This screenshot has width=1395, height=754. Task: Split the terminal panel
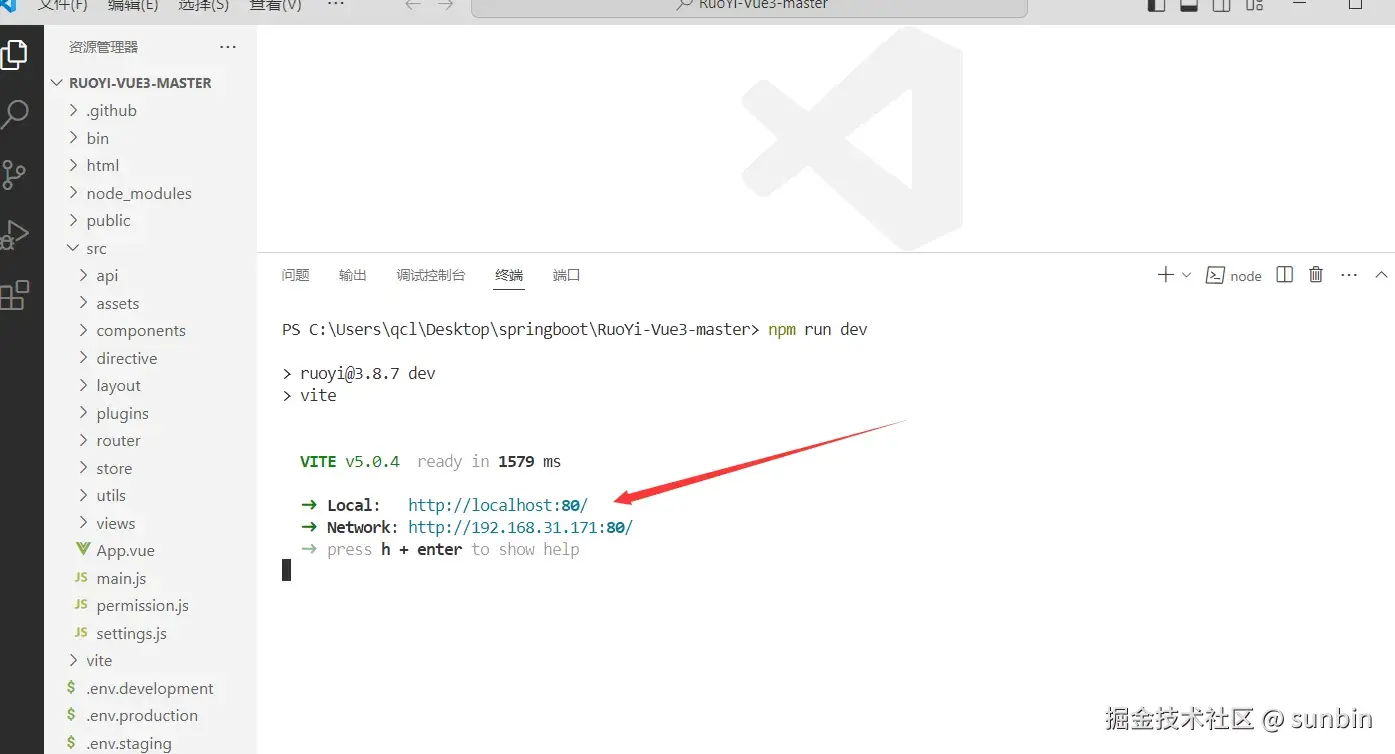pos(1285,275)
